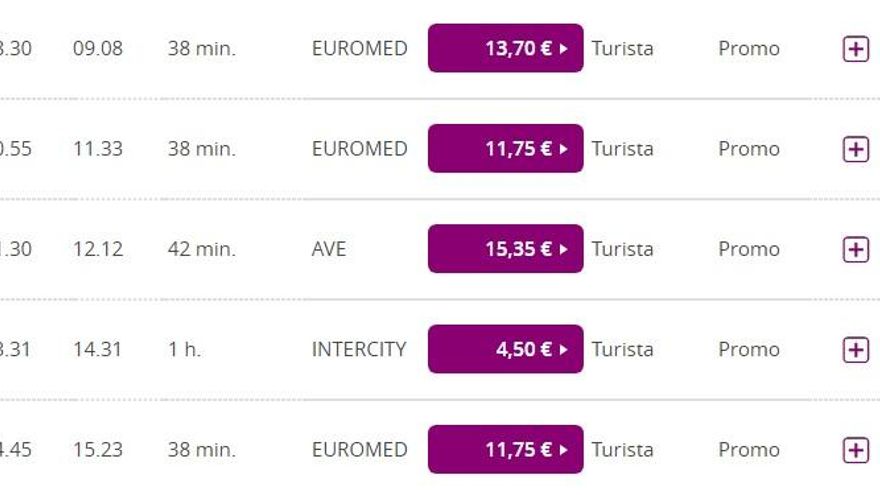
Task: Select the 13,70 € fare button
Action: (x=505, y=48)
